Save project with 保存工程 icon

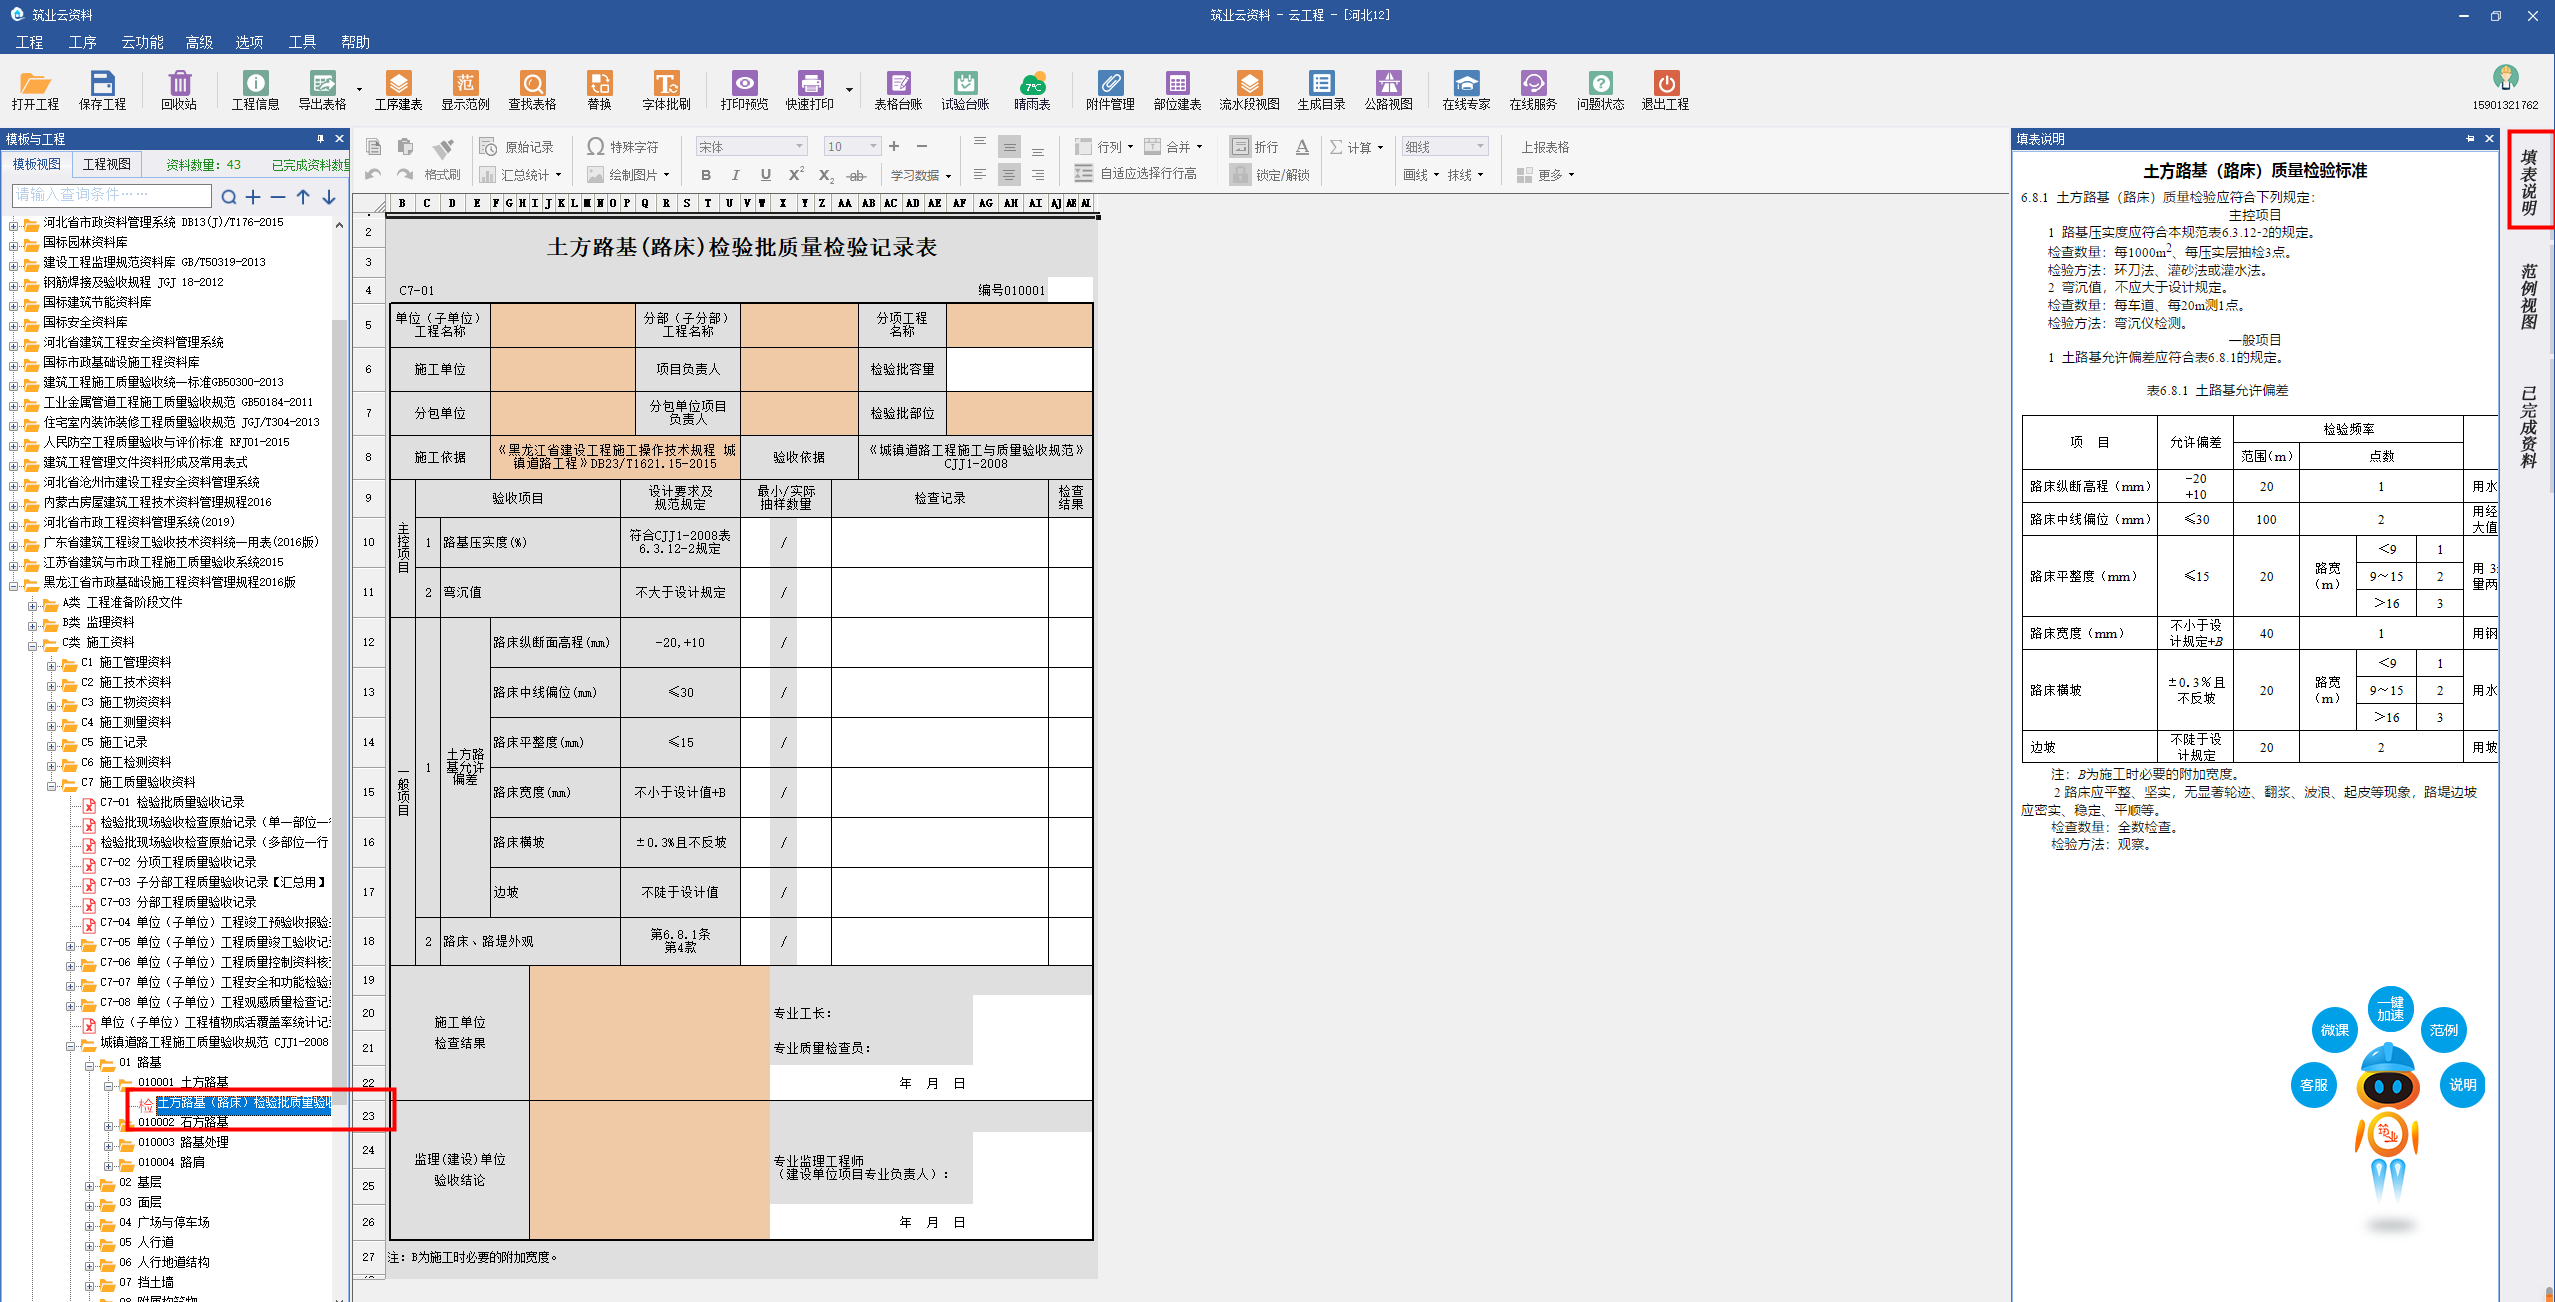[x=102, y=90]
